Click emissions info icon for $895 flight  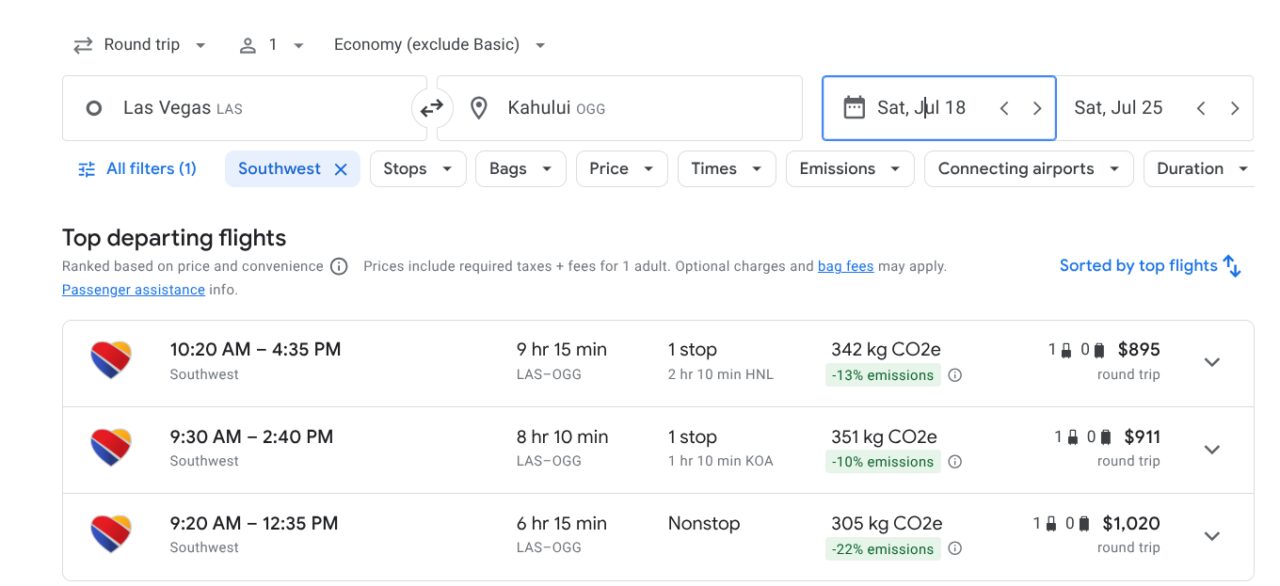(x=955, y=375)
